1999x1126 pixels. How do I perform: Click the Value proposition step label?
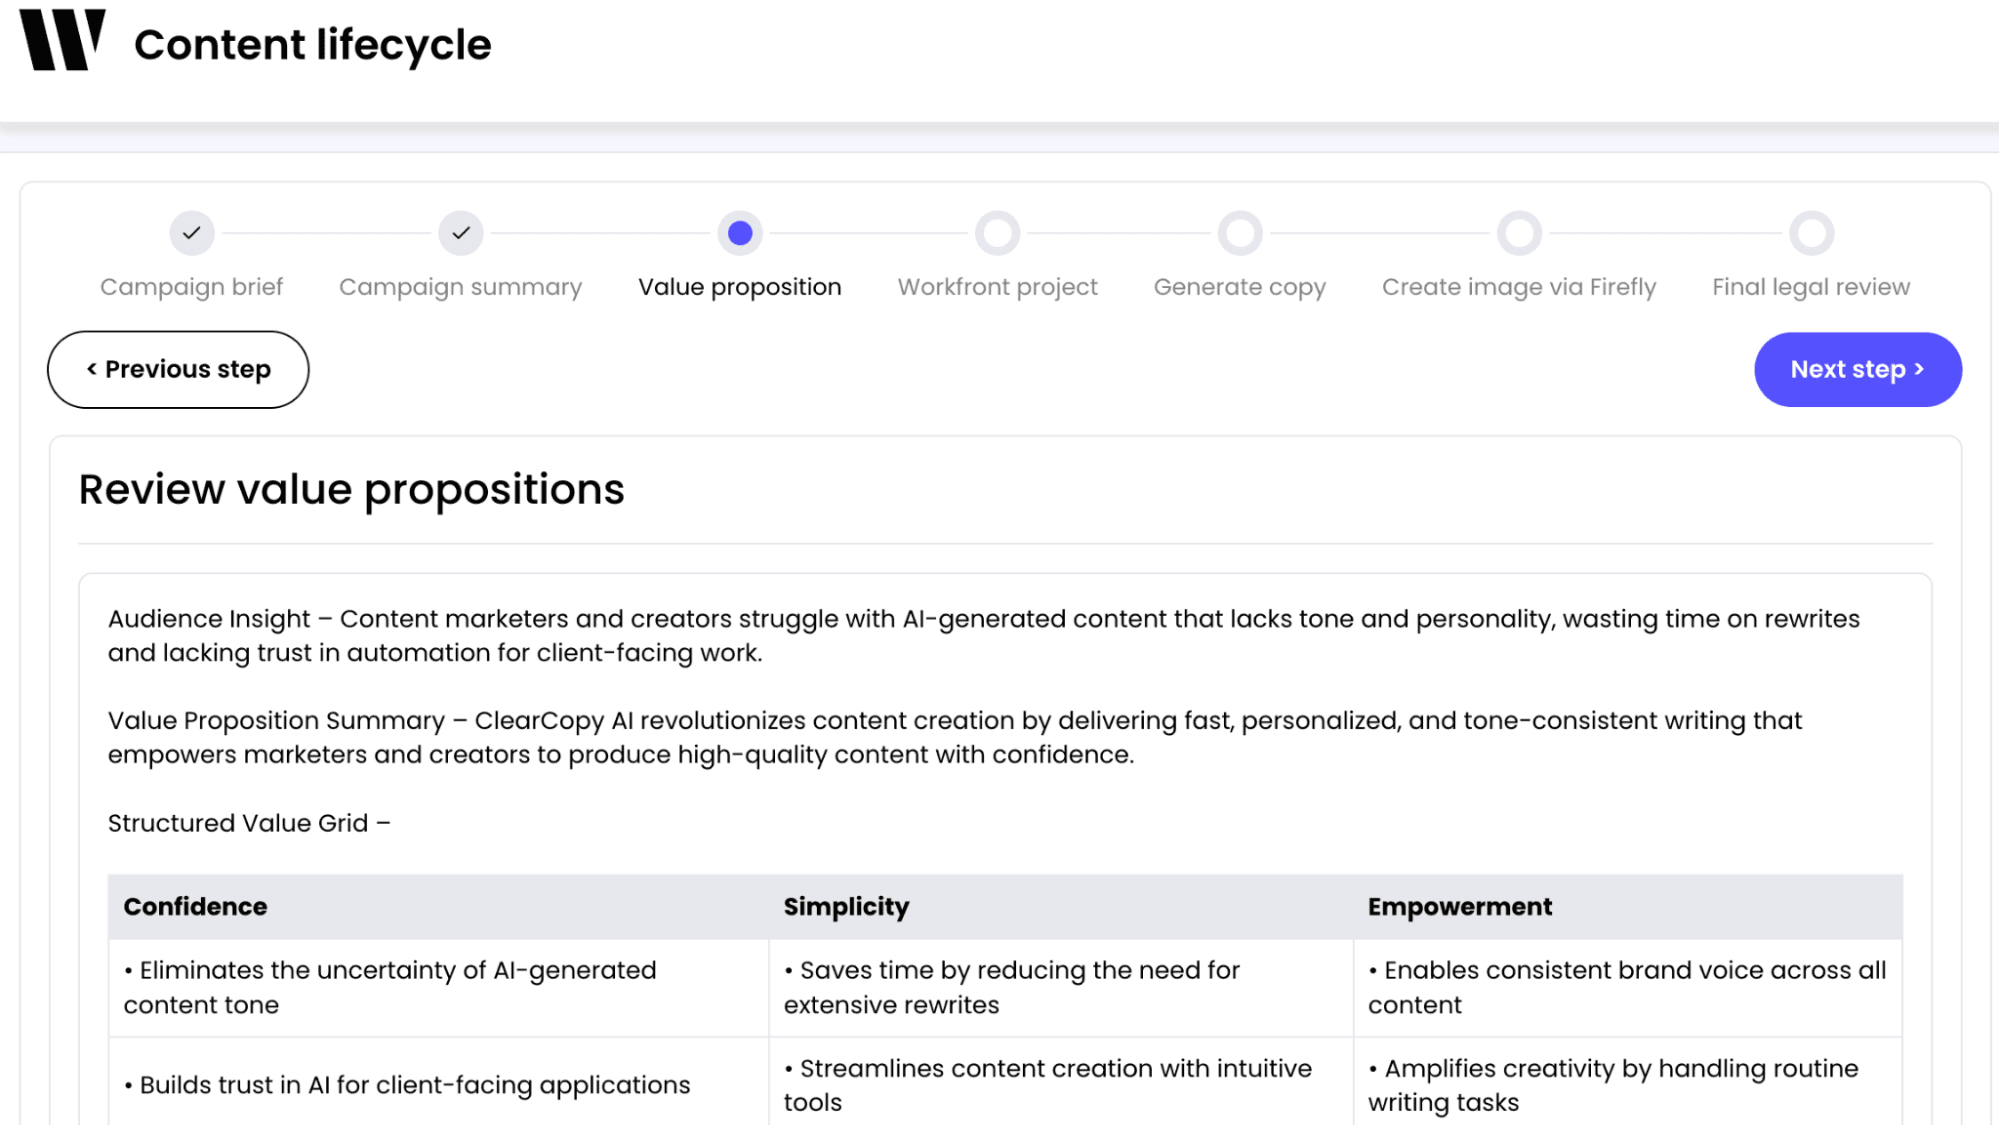(x=740, y=287)
